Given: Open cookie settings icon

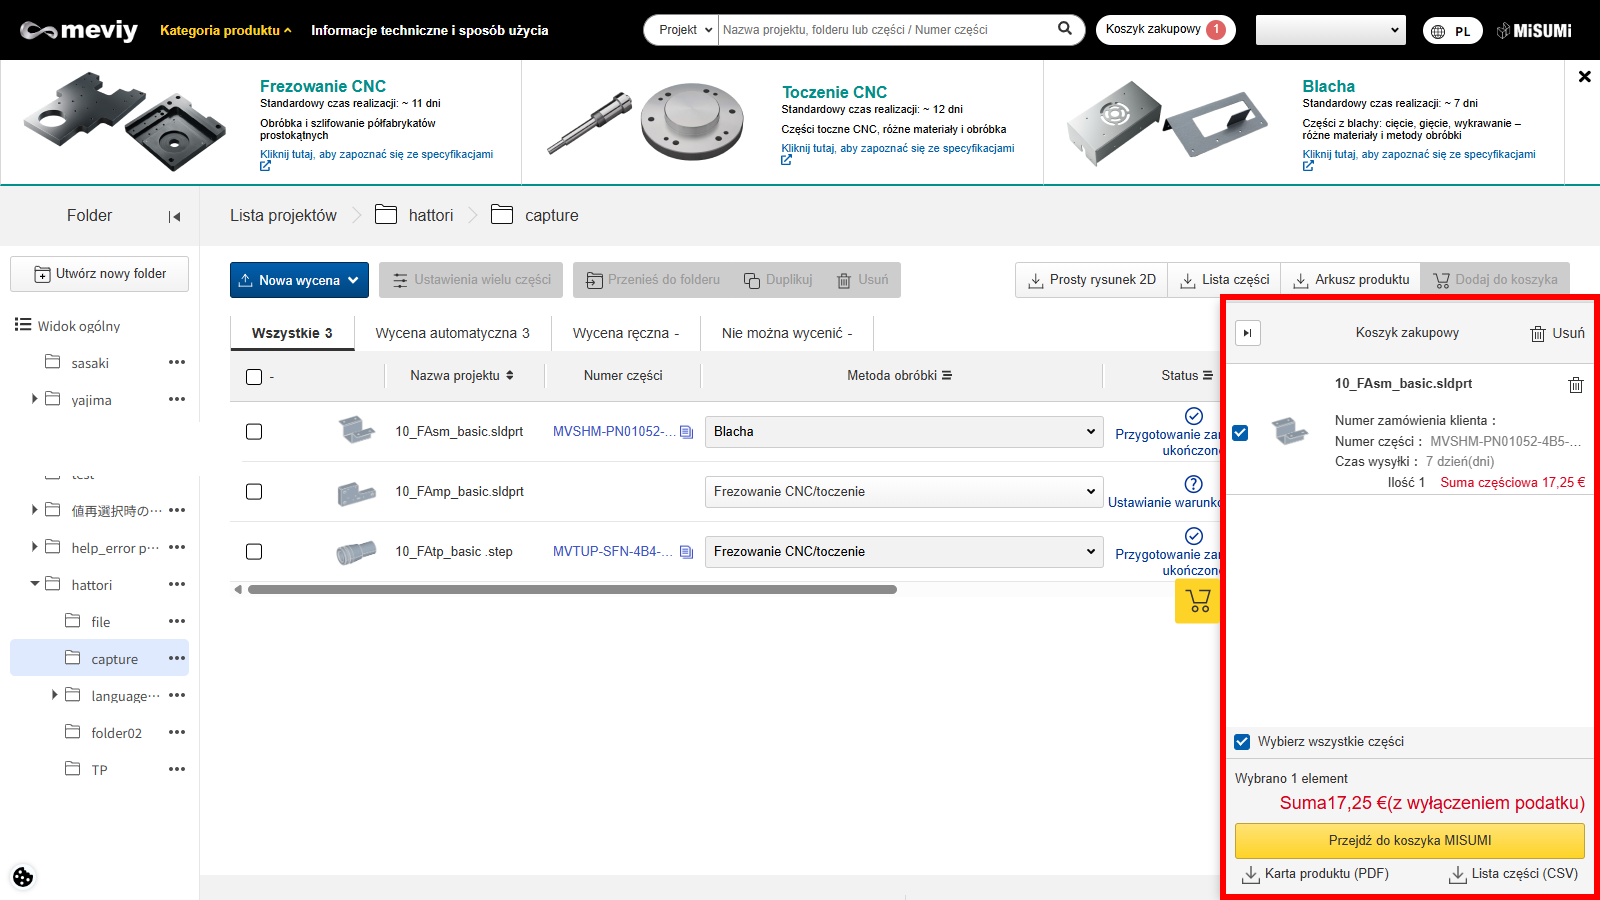Looking at the screenshot, I should click(x=23, y=877).
